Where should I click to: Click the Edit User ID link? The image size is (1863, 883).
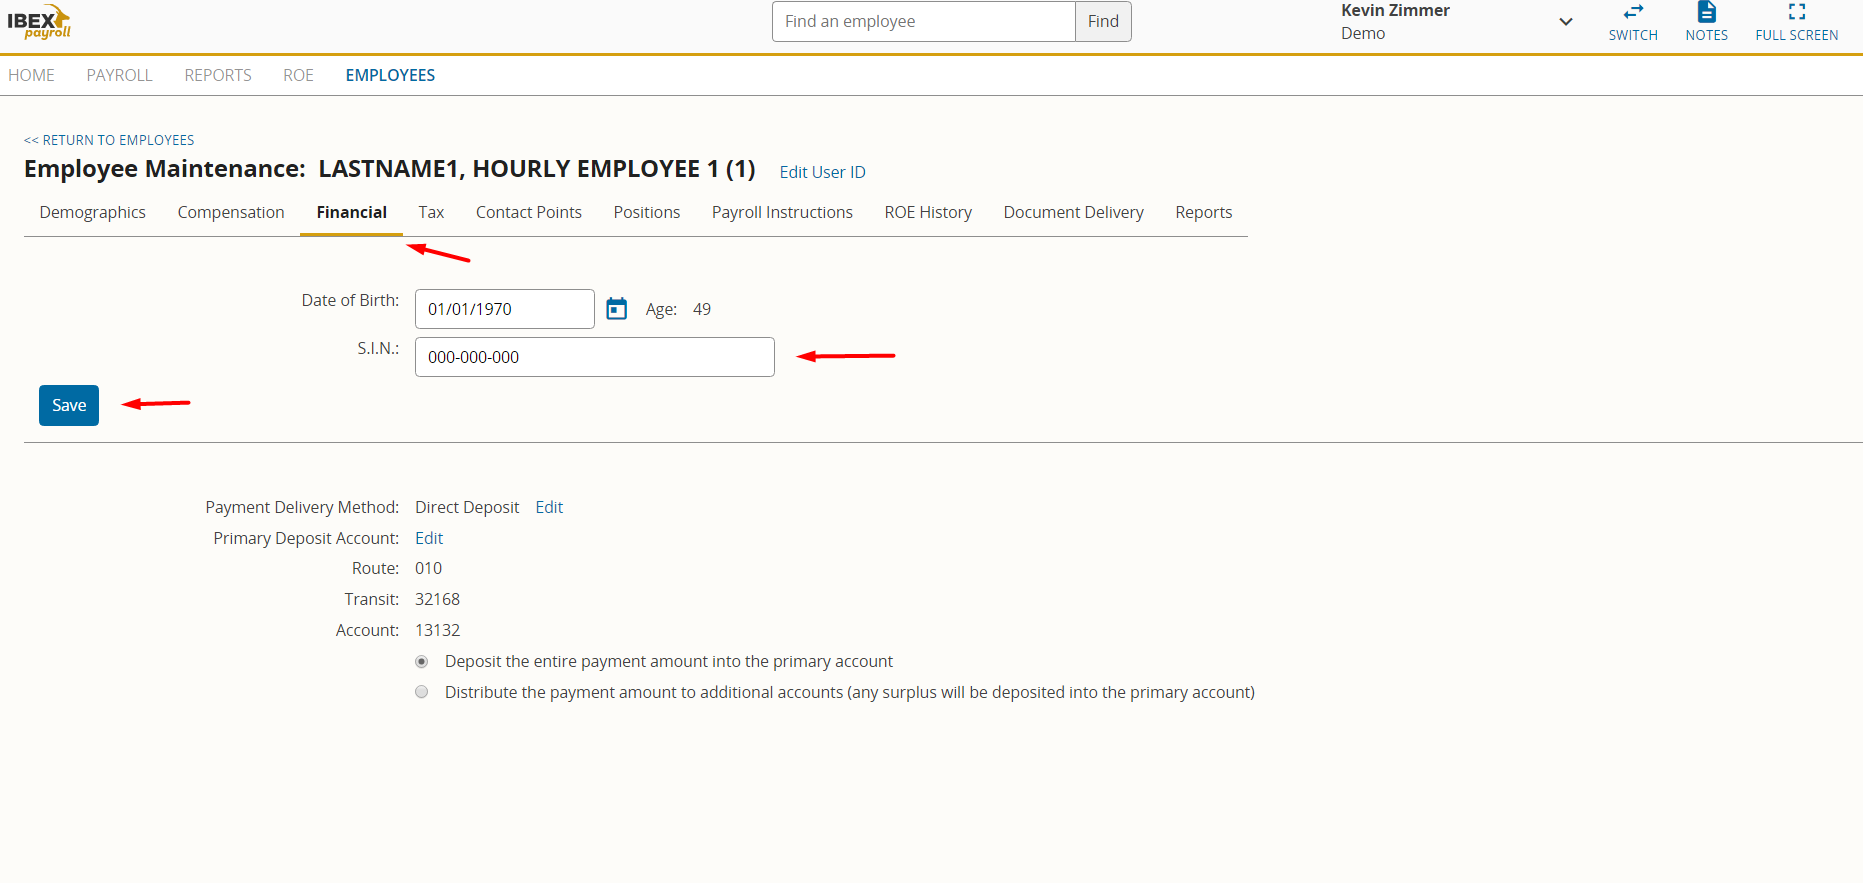click(x=823, y=172)
